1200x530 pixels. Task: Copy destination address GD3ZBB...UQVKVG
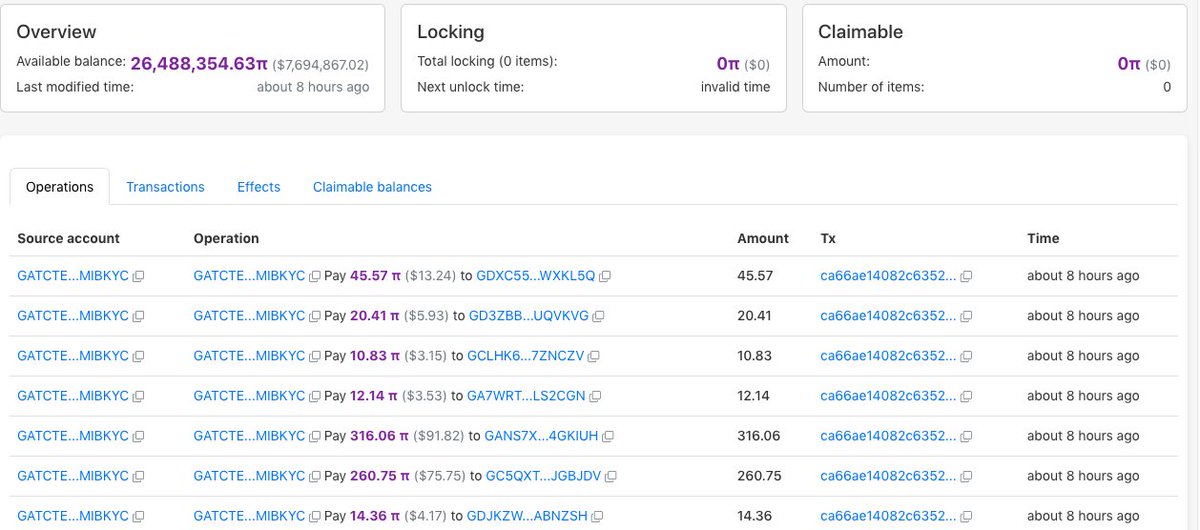click(x=598, y=316)
